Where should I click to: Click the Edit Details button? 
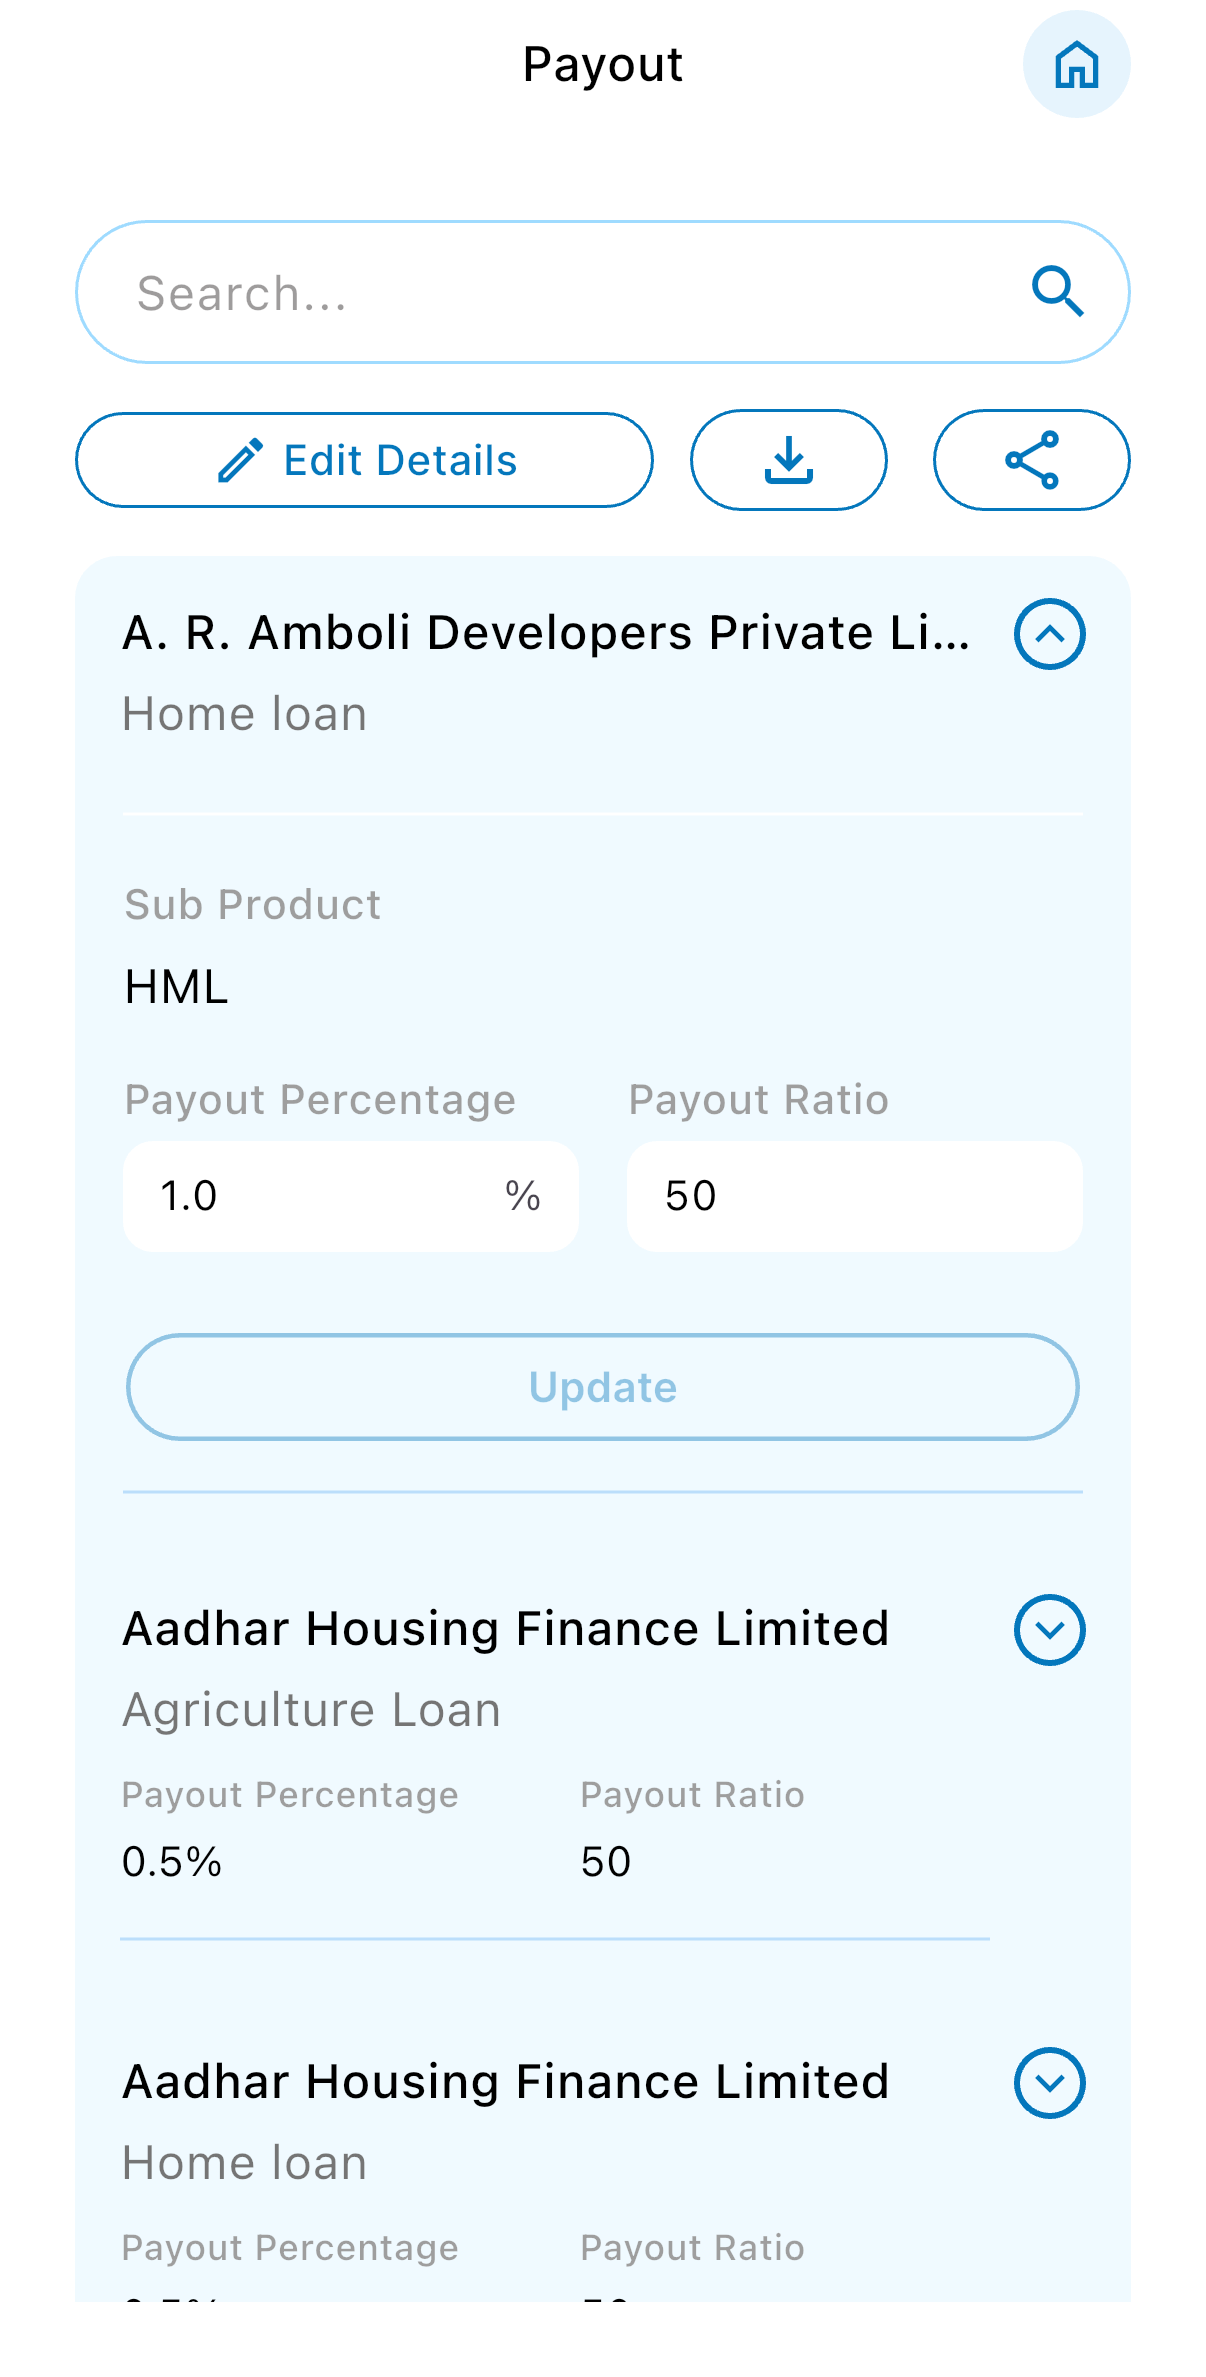tap(364, 460)
